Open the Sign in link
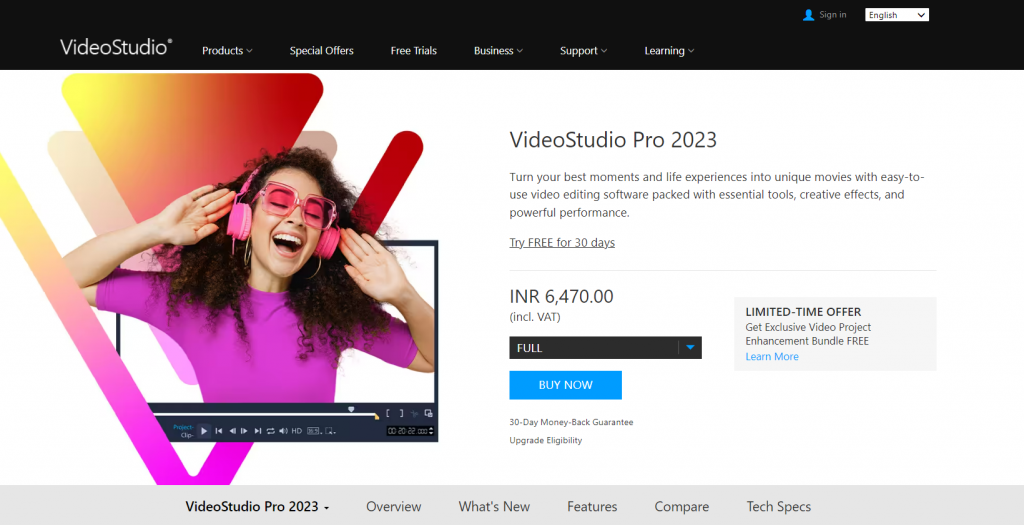 point(833,14)
